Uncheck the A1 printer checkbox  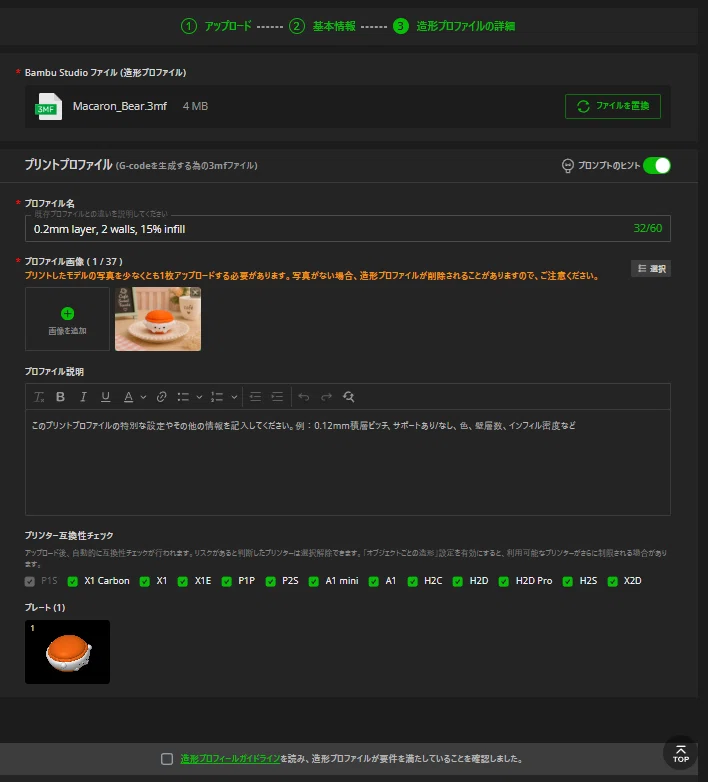[373, 582]
